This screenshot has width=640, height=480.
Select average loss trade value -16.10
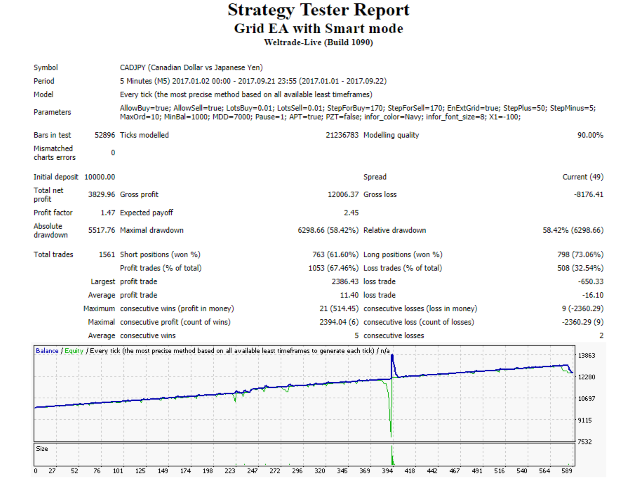point(592,295)
